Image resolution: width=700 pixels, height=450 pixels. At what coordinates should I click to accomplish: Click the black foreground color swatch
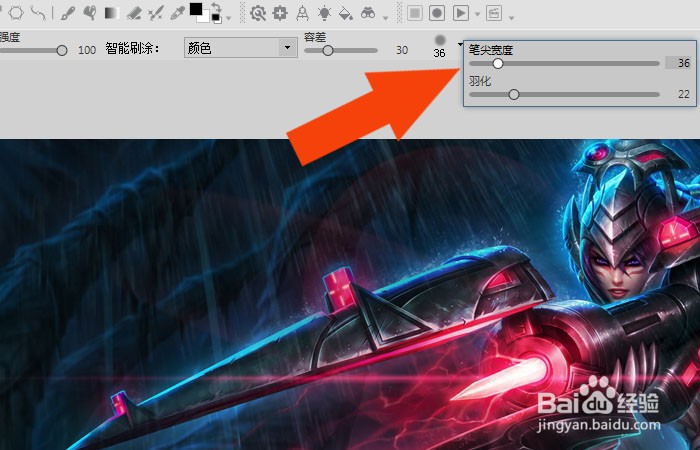[196, 9]
